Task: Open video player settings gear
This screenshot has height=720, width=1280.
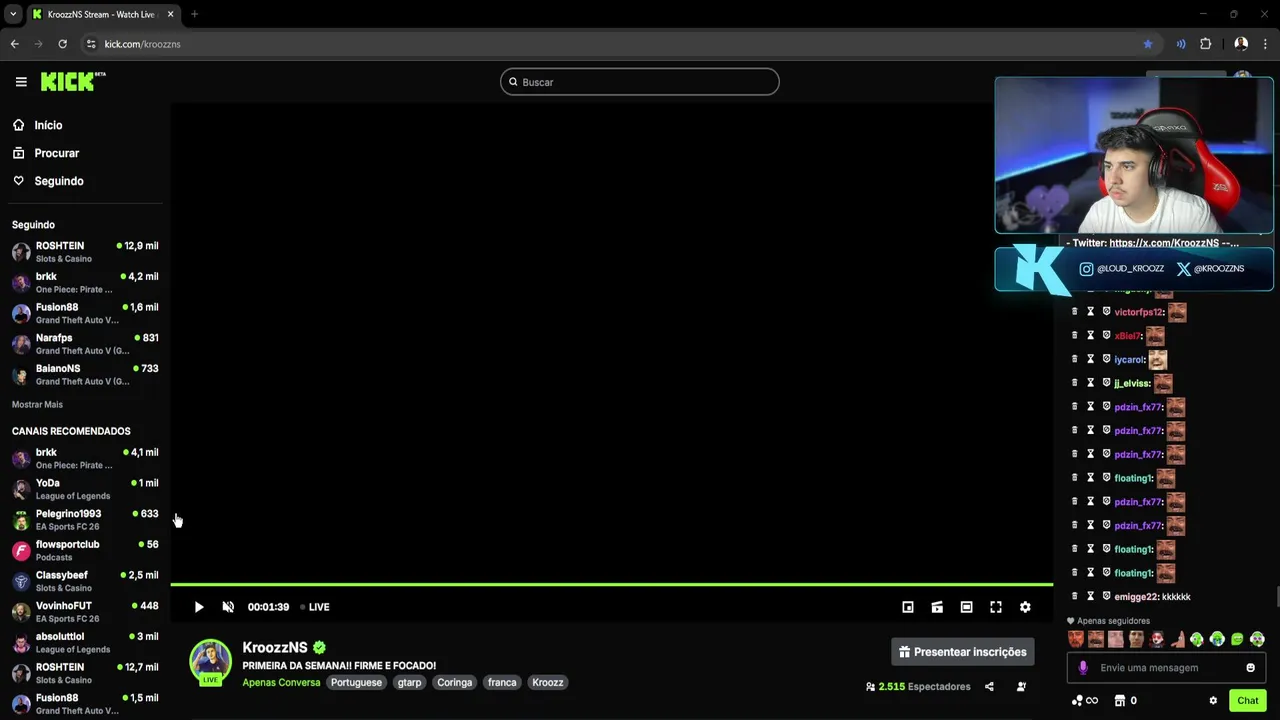Action: click(x=1025, y=607)
